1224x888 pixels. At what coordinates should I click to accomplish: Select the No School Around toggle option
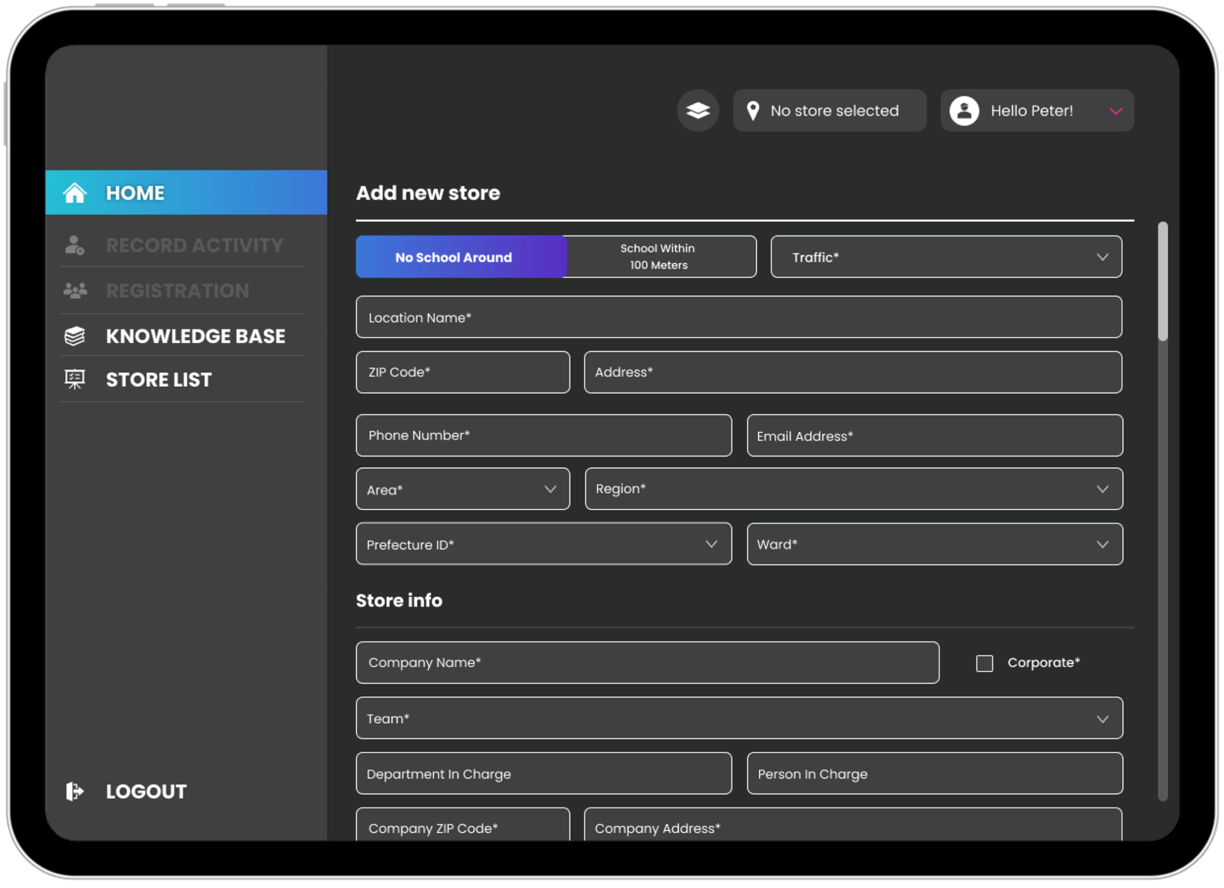coord(461,257)
